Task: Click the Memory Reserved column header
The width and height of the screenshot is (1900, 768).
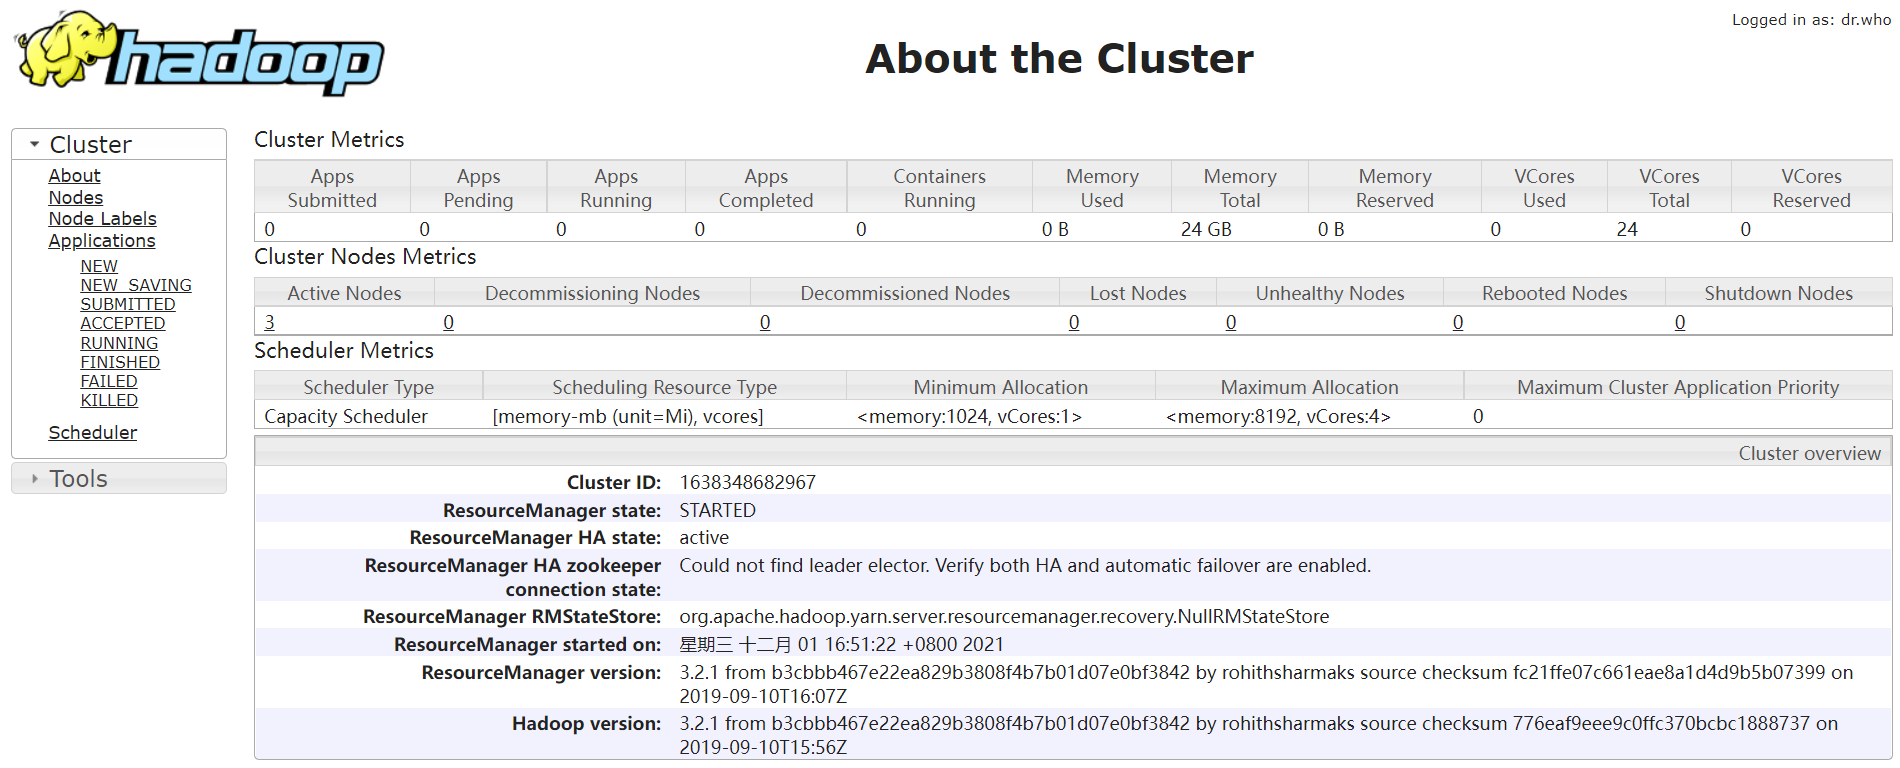Action: 1394,188
